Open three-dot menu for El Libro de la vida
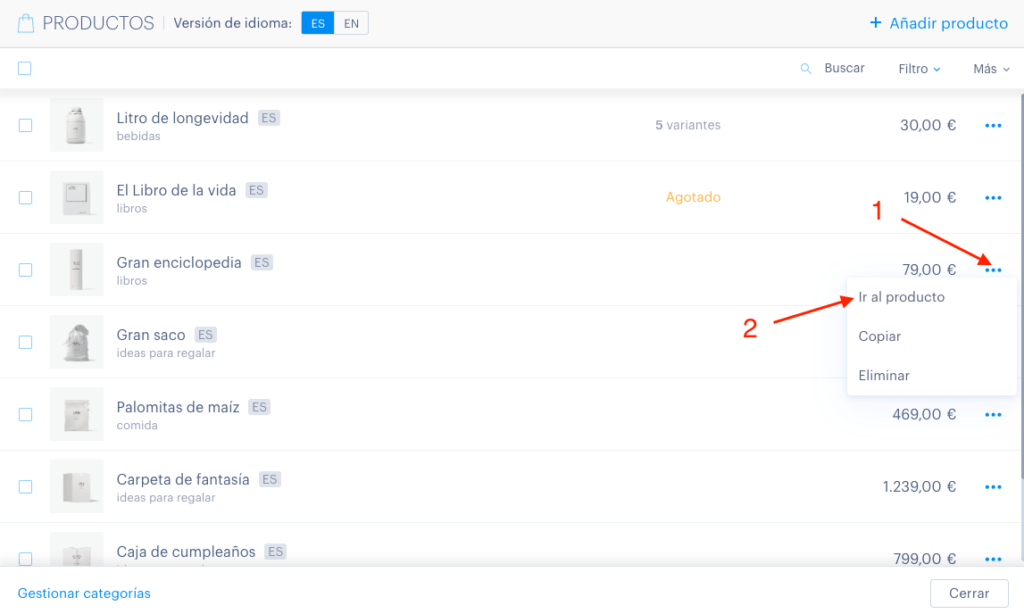 [993, 198]
